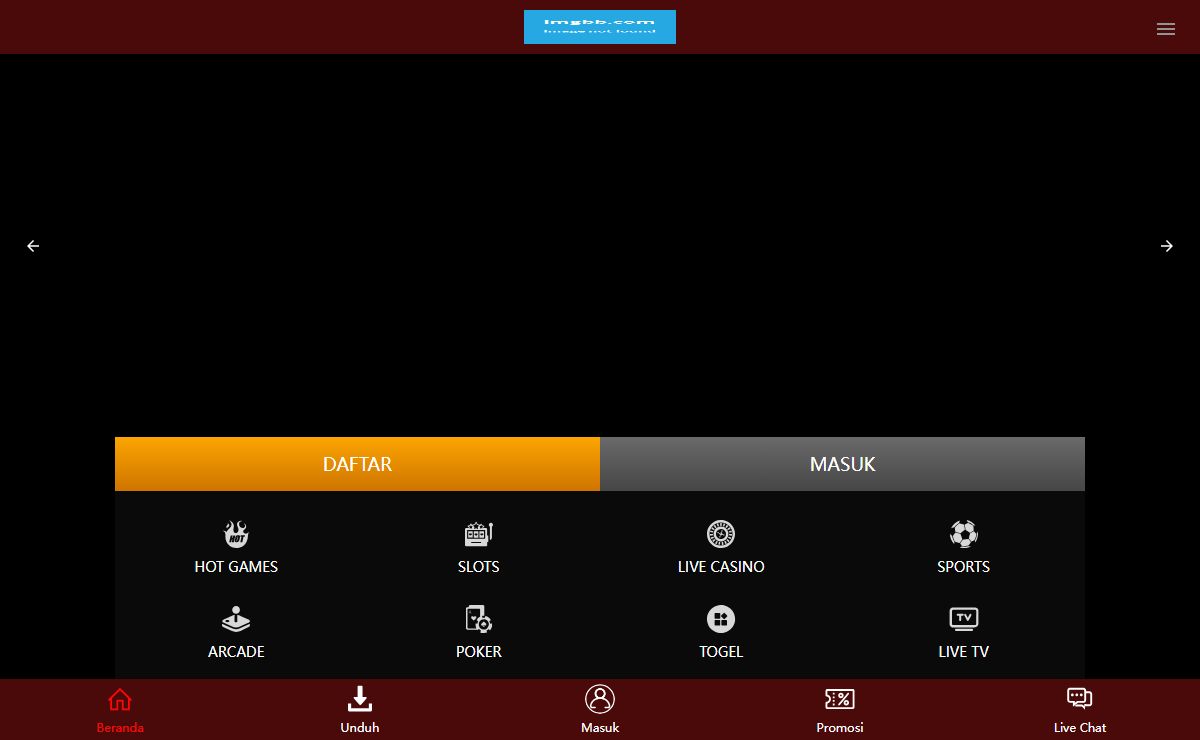
Task: Open the Live Casino roulette icon
Action: point(720,534)
